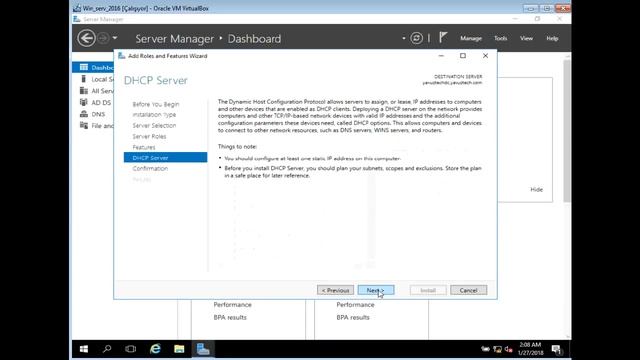Screen dimensions: 640x360
Task: Click the Server Manager back arrow
Action: (x=86, y=38)
